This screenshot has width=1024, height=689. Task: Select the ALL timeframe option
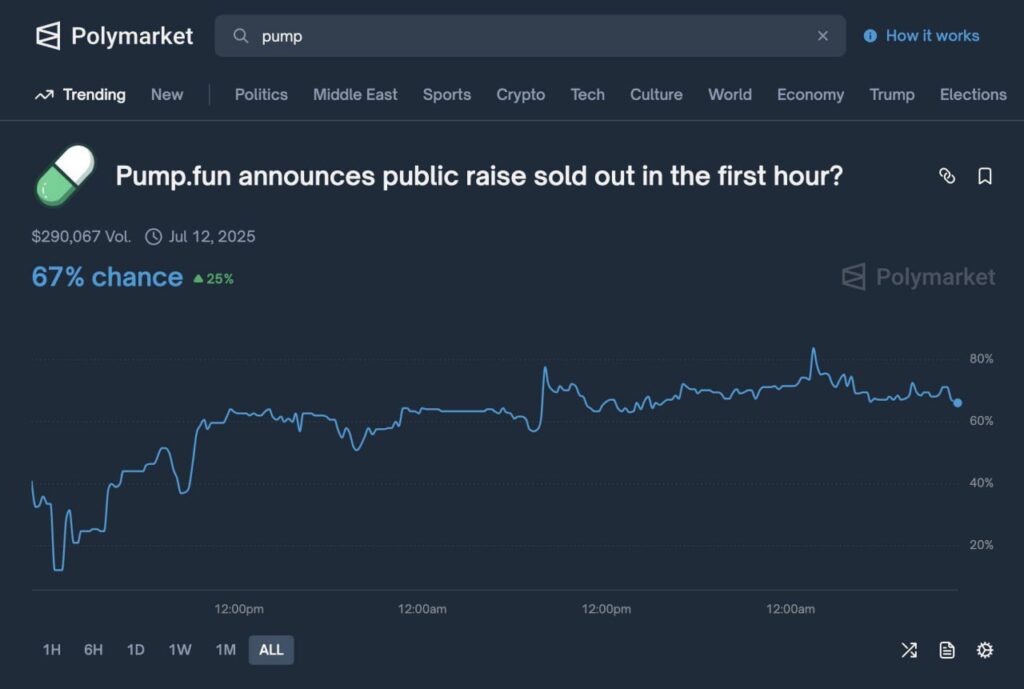tap(271, 650)
